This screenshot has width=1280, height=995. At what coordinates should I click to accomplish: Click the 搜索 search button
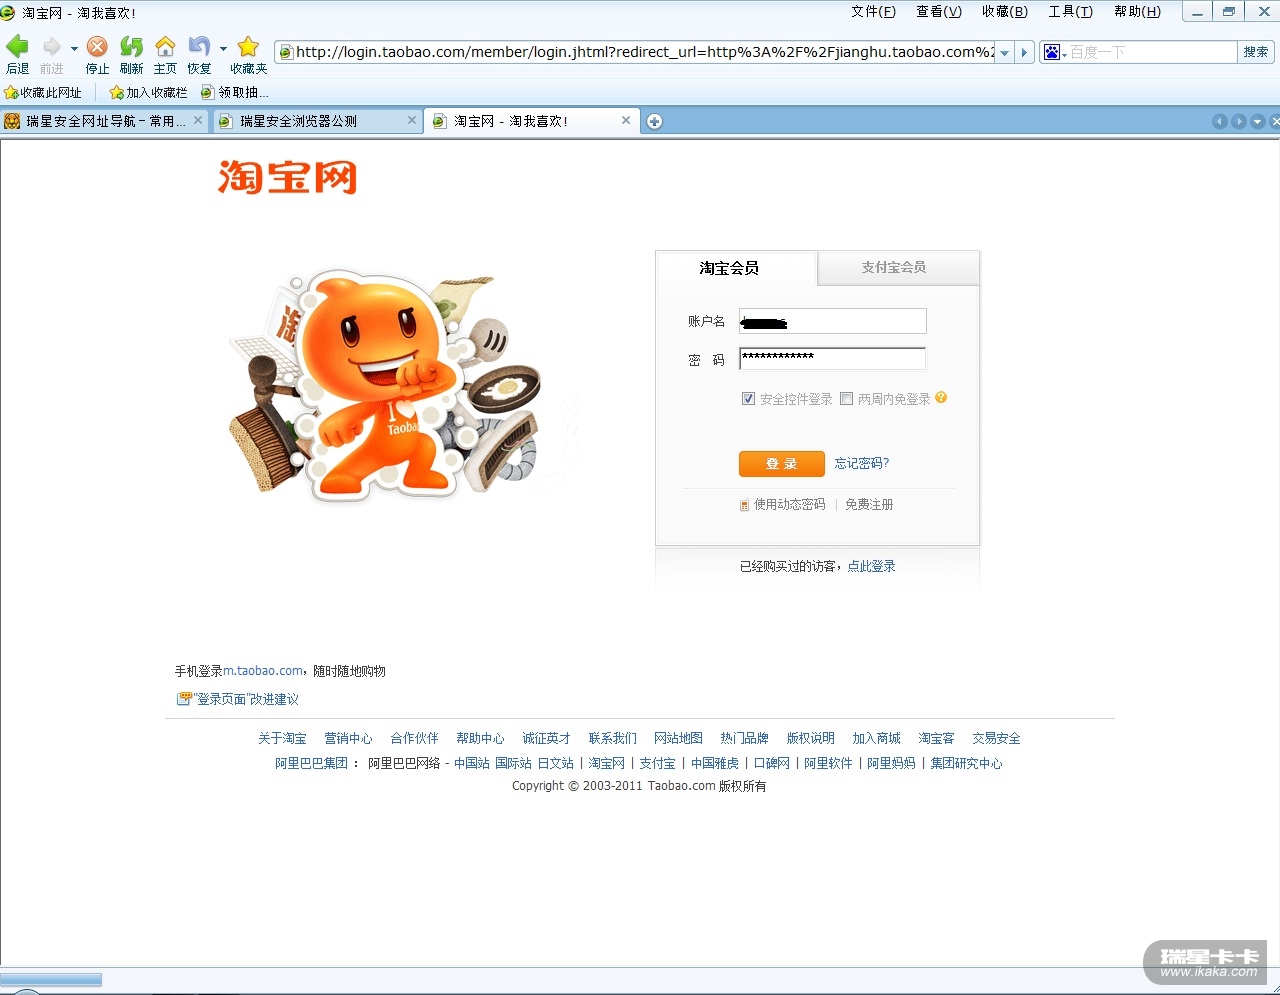click(1256, 52)
